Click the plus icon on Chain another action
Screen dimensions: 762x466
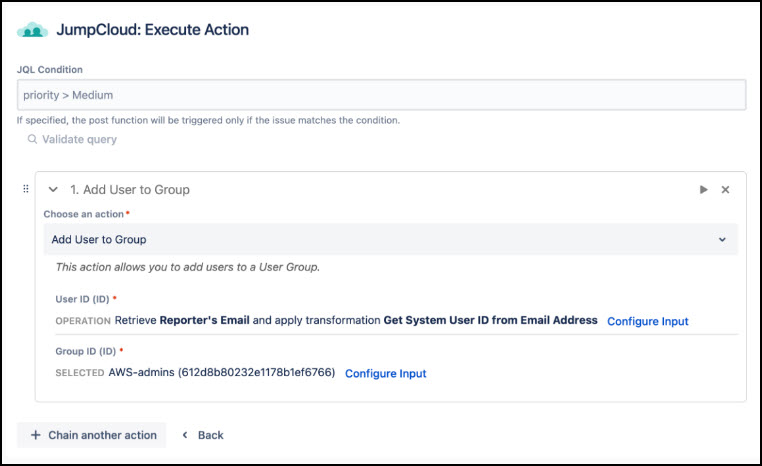[35, 435]
